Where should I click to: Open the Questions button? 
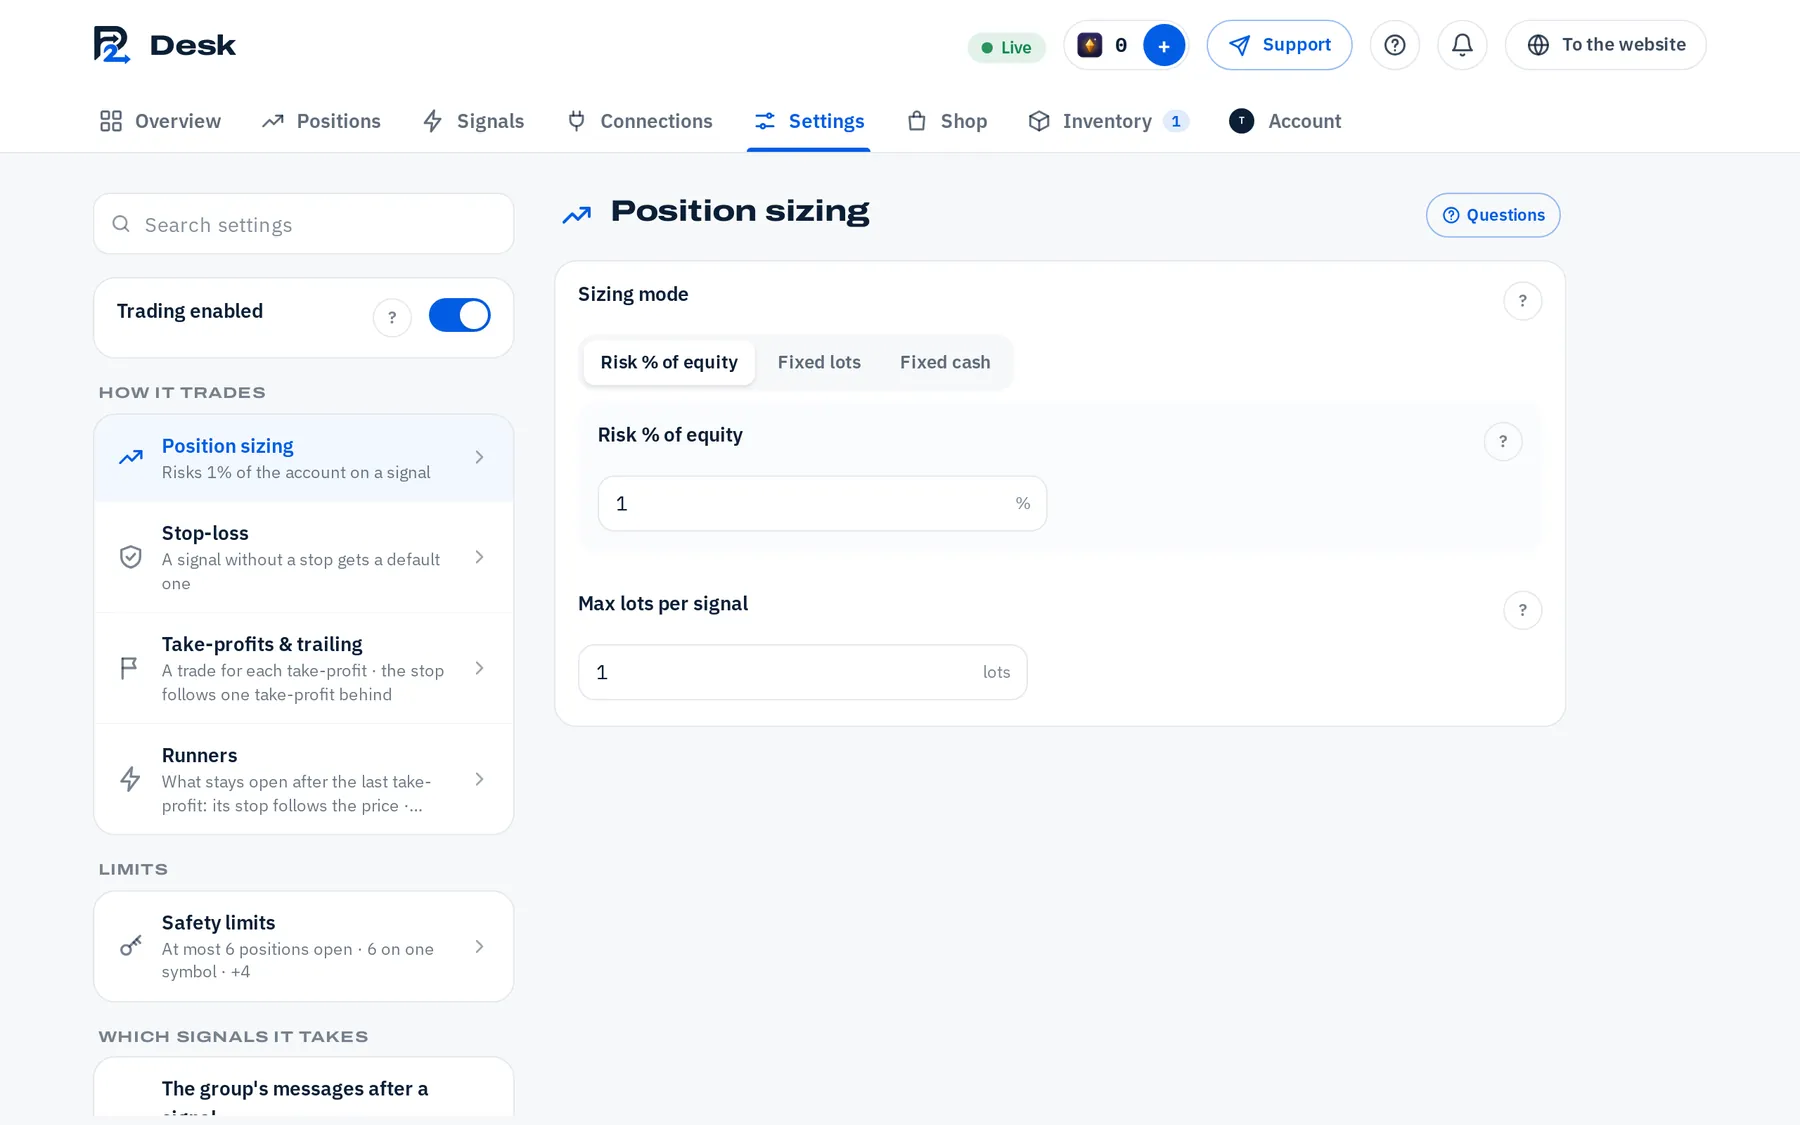(x=1493, y=215)
